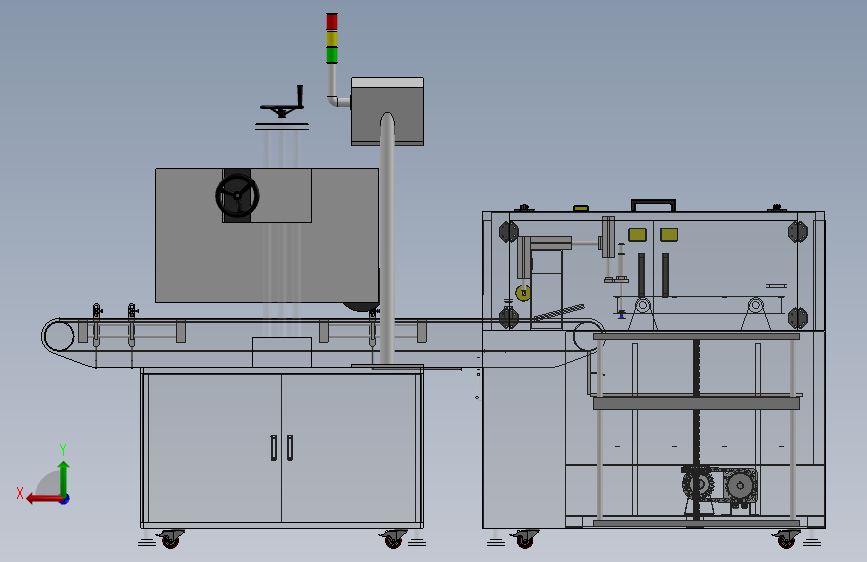Select the yellow round disc near the machine inlet
This screenshot has height=562, width=867.
(x=523, y=293)
